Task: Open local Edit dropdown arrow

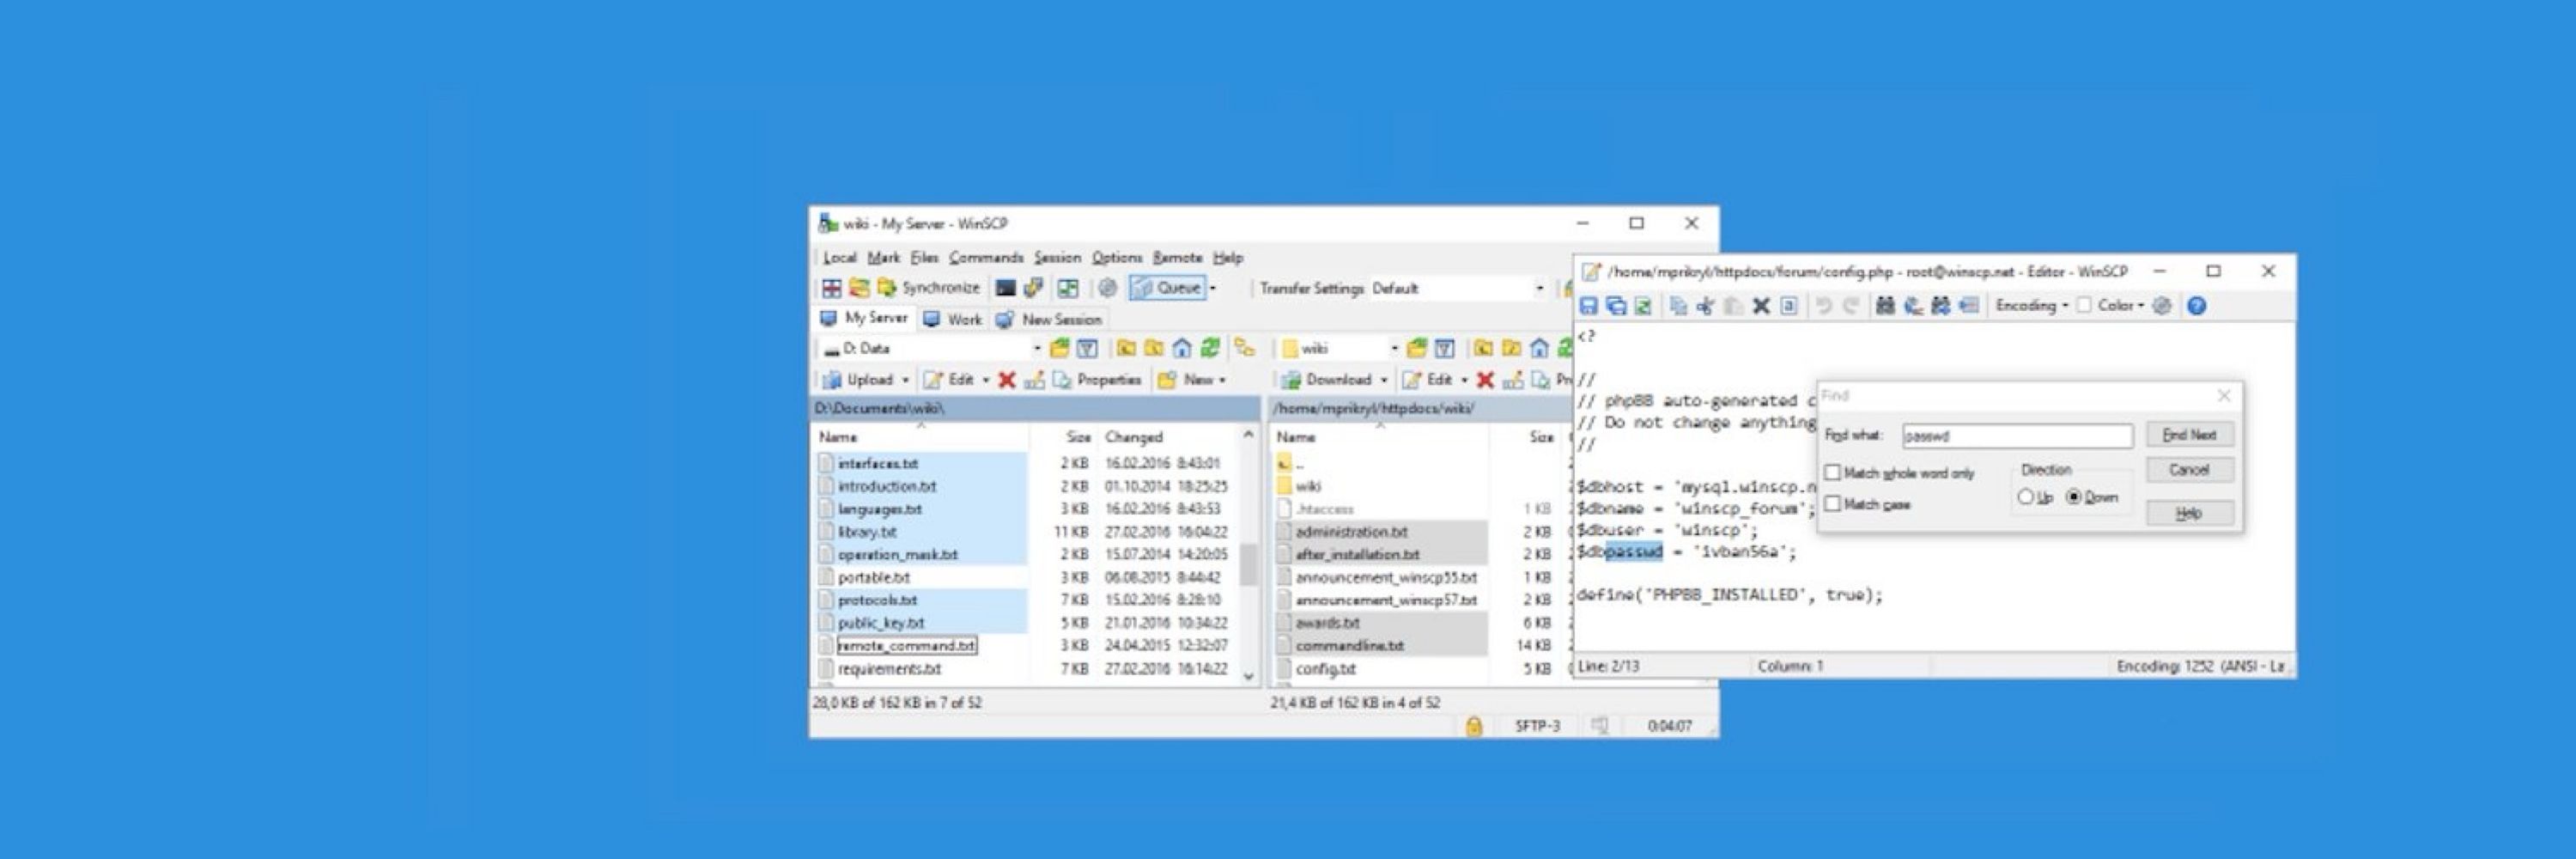Action: (985, 380)
